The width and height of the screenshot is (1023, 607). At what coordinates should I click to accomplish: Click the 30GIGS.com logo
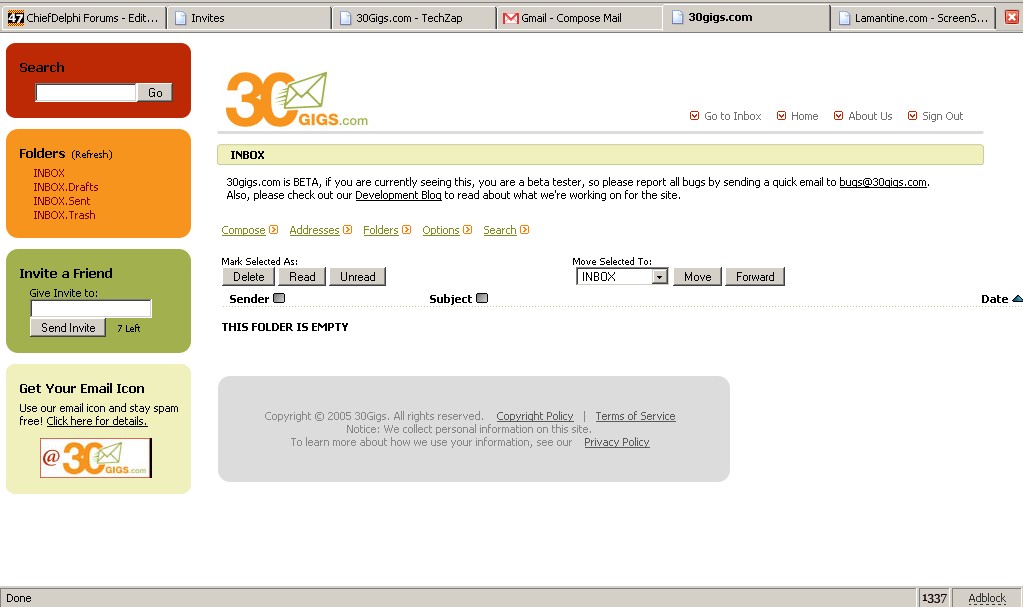point(297,99)
